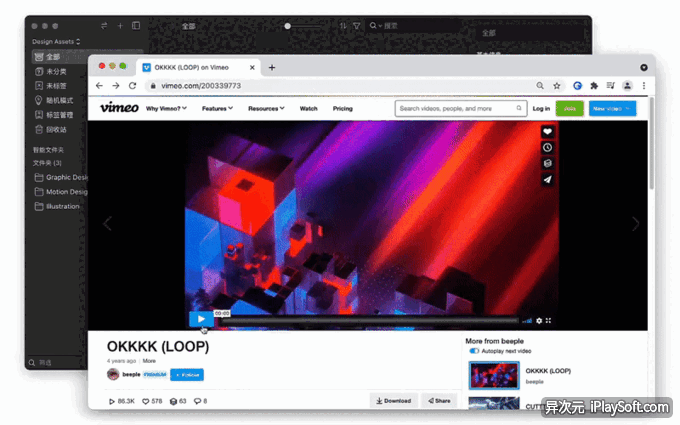Click the More link under title

(x=149, y=361)
